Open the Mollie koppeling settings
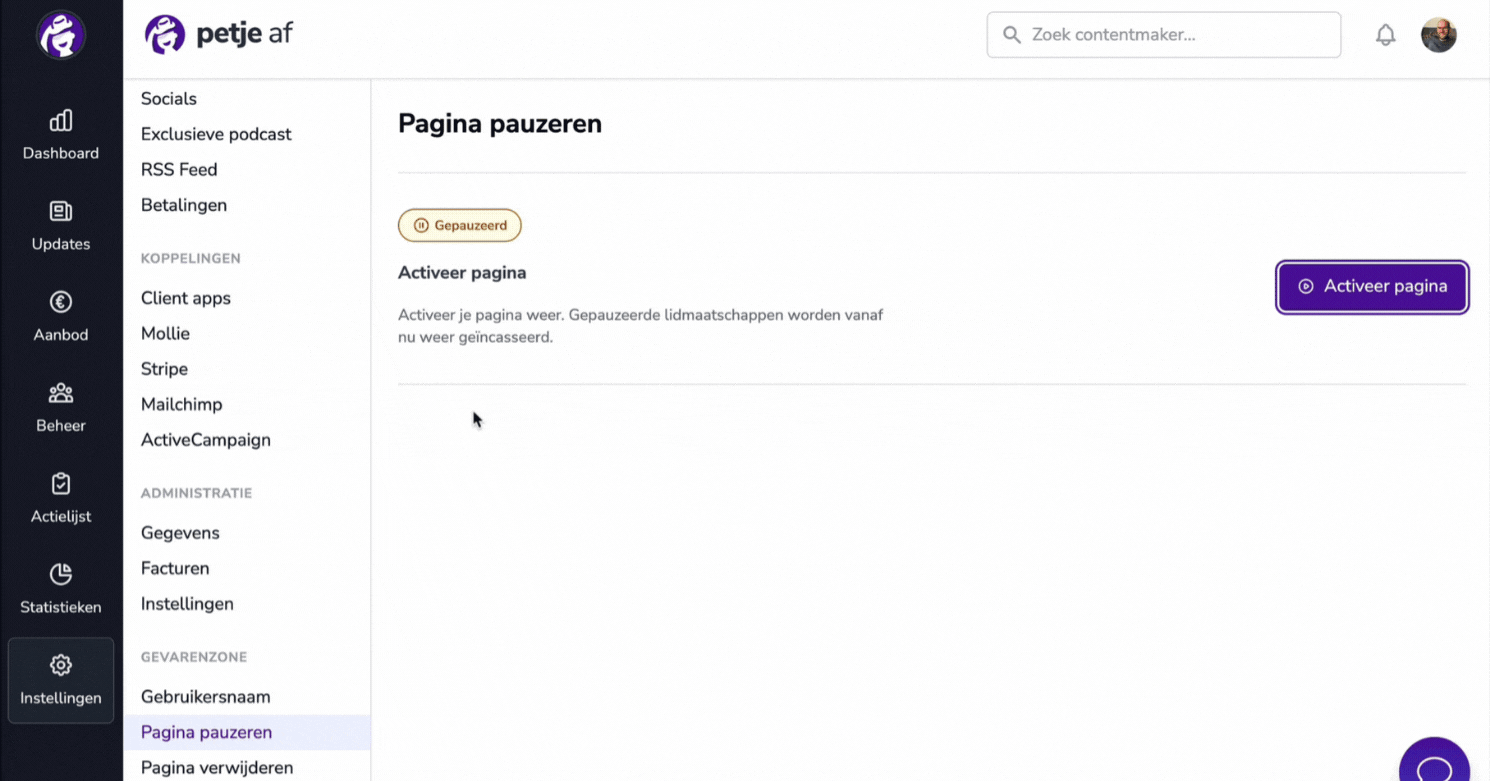Image resolution: width=1490 pixels, height=782 pixels. (x=165, y=334)
